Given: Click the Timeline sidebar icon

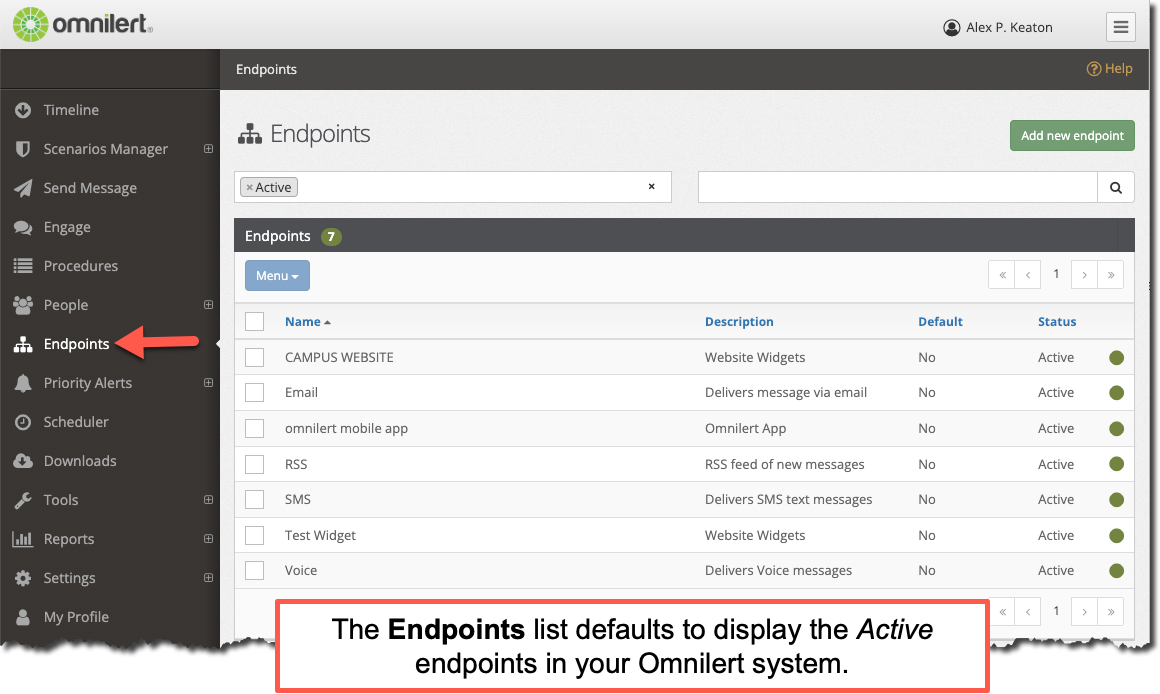Looking at the screenshot, I should click(x=23, y=110).
